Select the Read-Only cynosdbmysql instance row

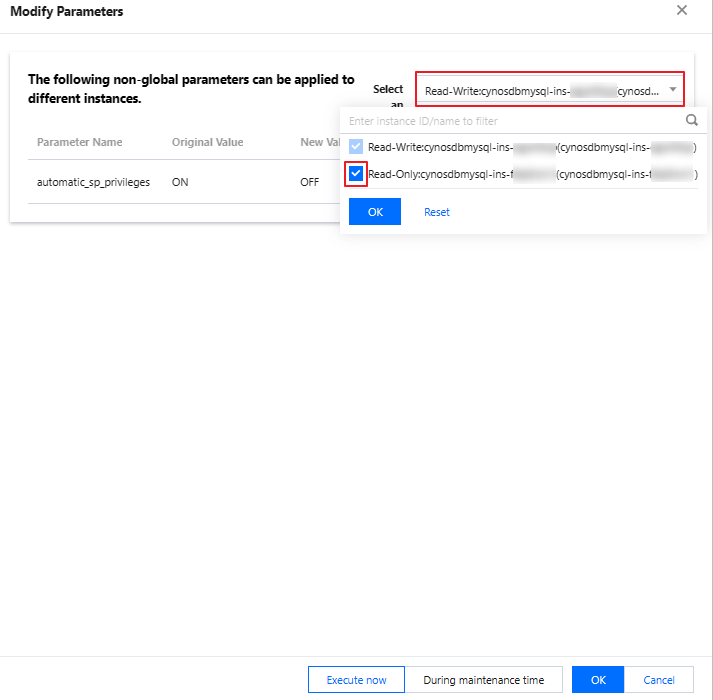coord(523,174)
